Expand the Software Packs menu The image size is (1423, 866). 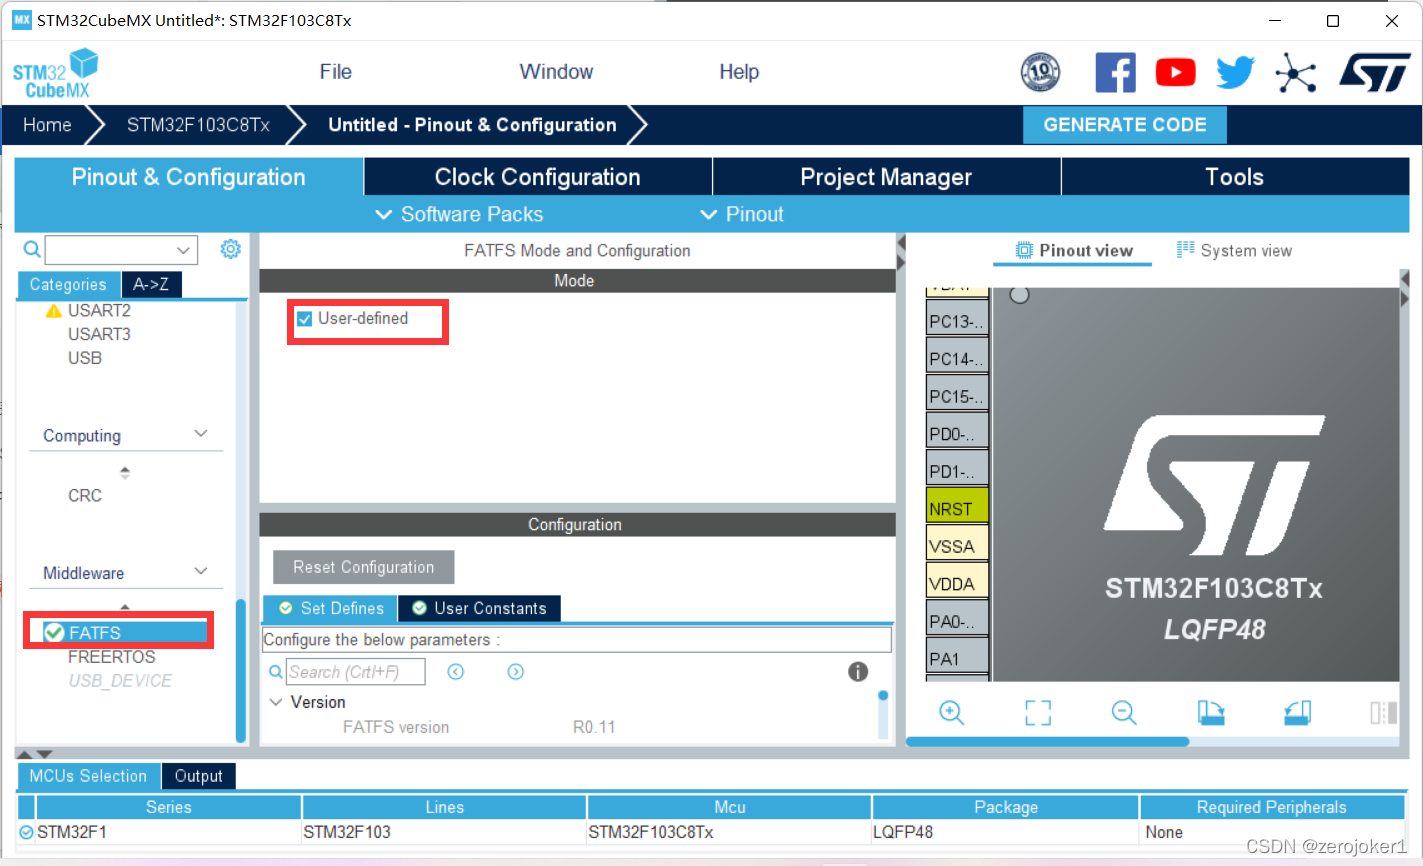tap(458, 214)
